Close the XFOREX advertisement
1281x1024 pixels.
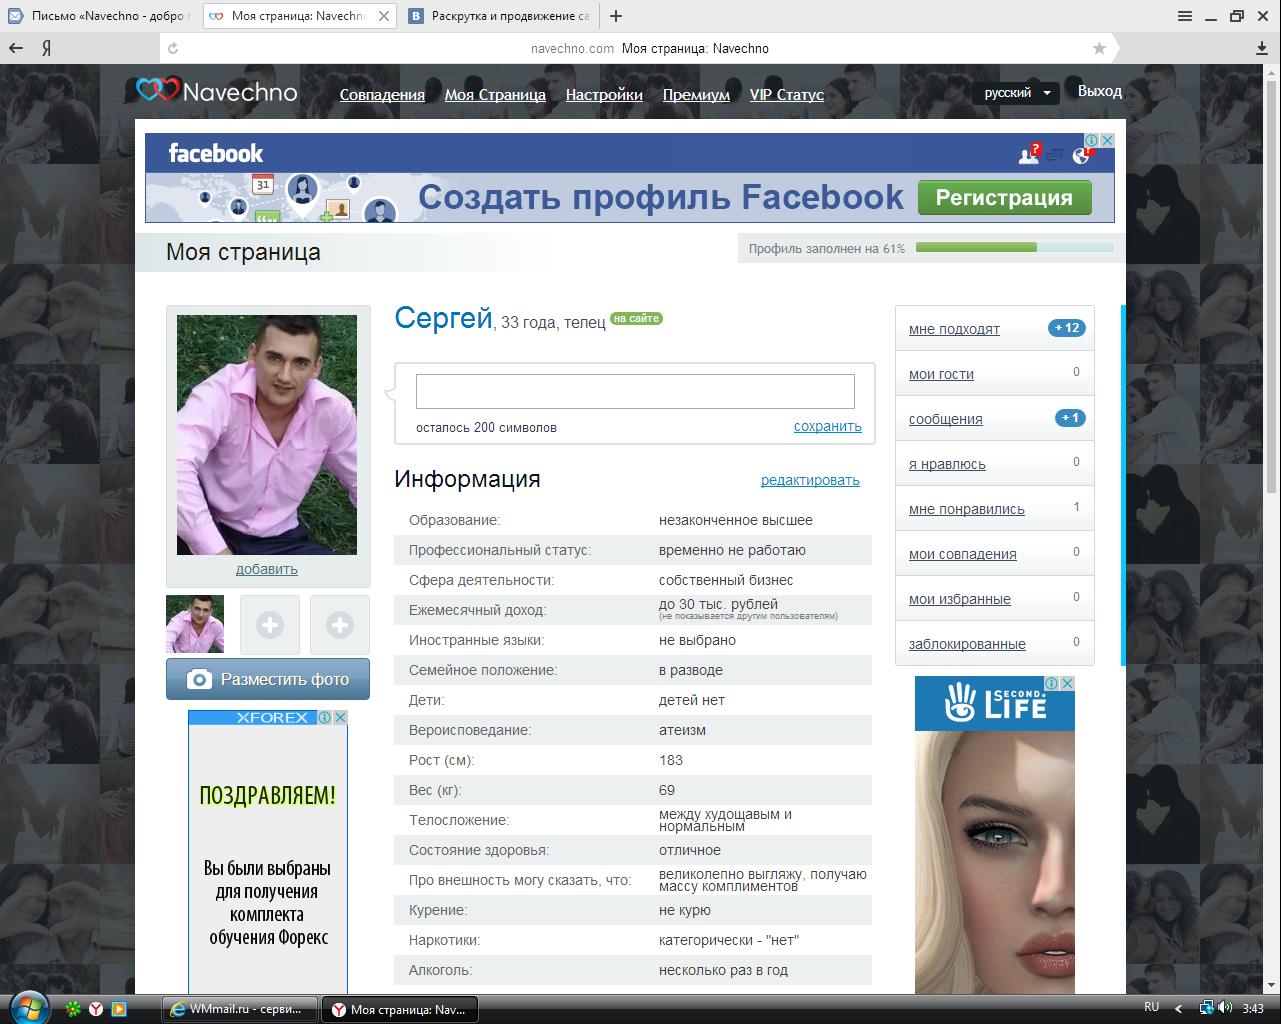point(340,717)
